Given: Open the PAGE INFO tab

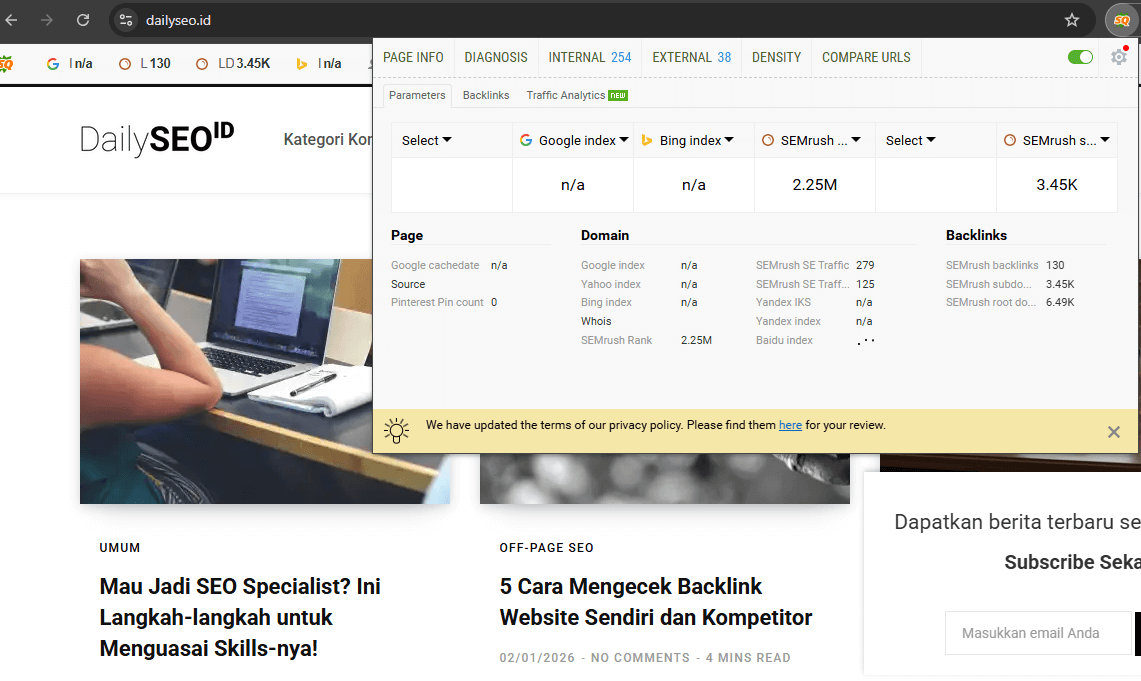Looking at the screenshot, I should (413, 57).
